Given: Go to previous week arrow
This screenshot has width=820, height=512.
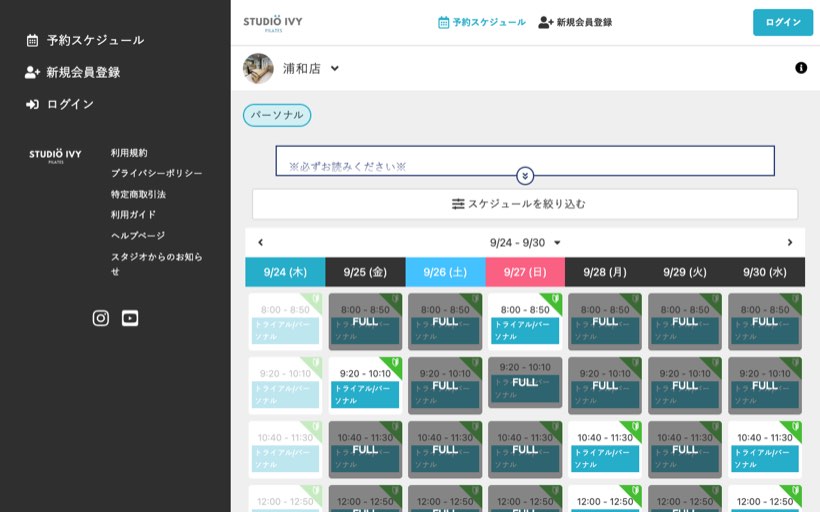Looking at the screenshot, I should point(260,242).
